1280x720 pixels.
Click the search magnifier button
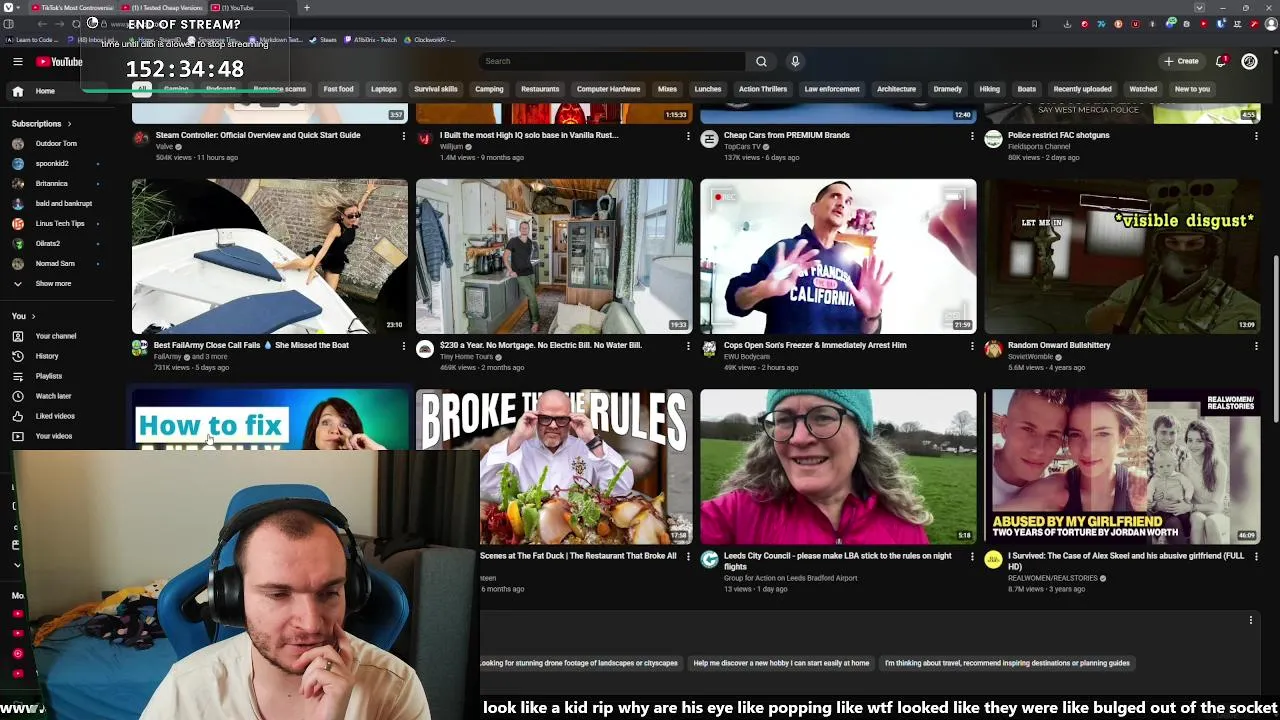(761, 61)
